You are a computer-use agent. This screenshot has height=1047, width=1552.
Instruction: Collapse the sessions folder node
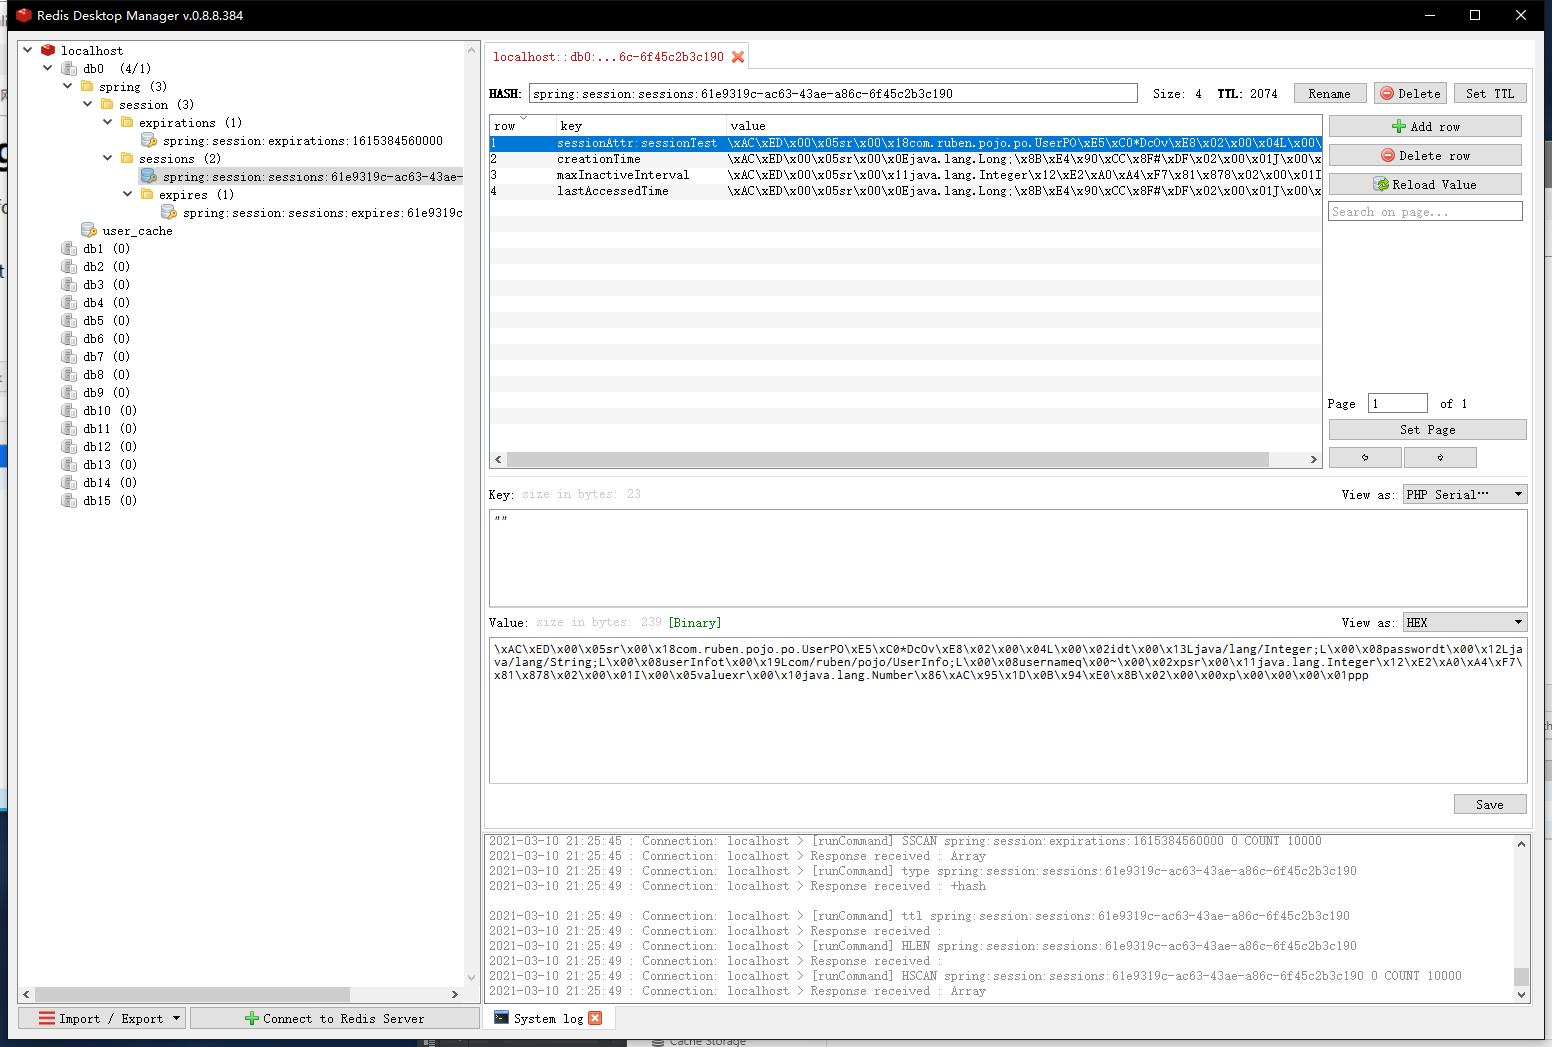(108, 159)
